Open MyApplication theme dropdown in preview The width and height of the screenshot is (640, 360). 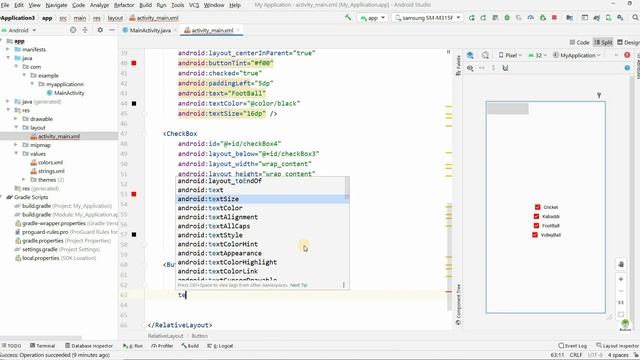577,55
